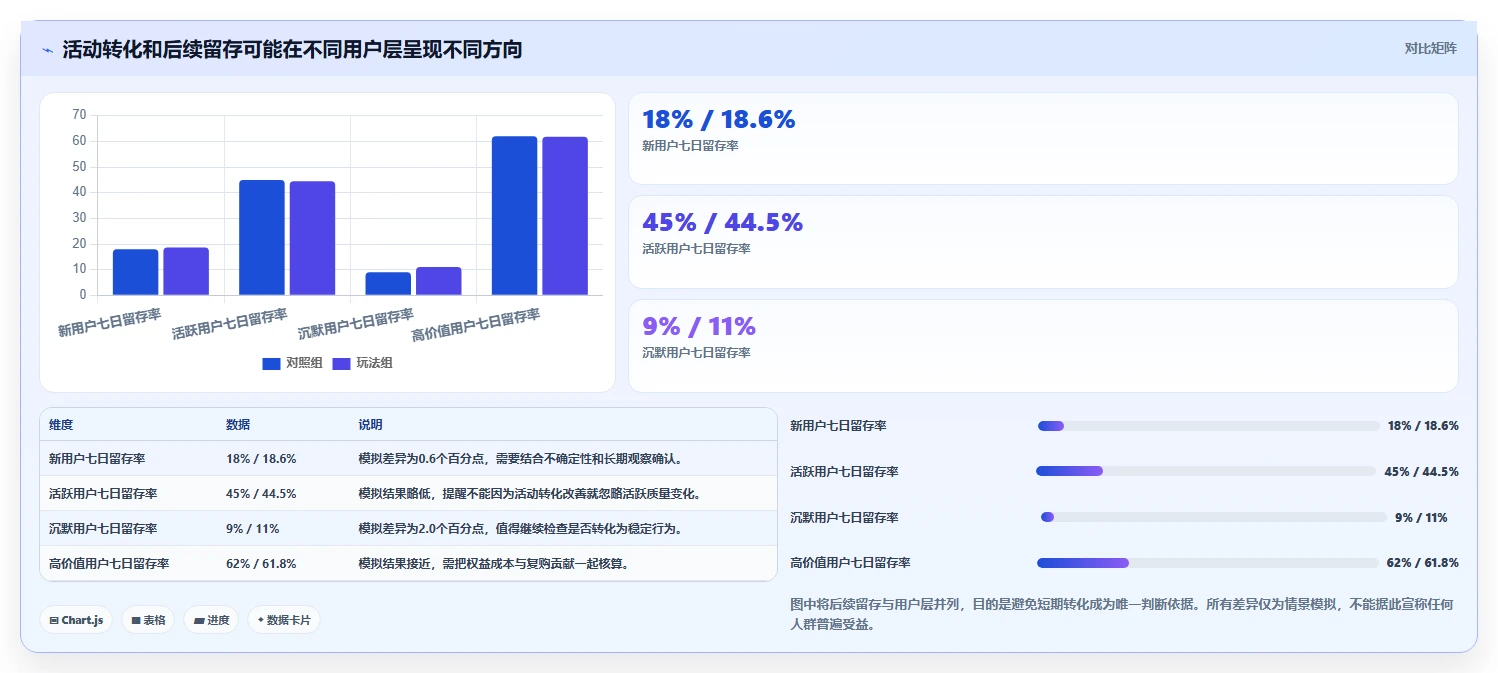
Task: Click table value 45% / 44.5%
Action: tap(261, 494)
